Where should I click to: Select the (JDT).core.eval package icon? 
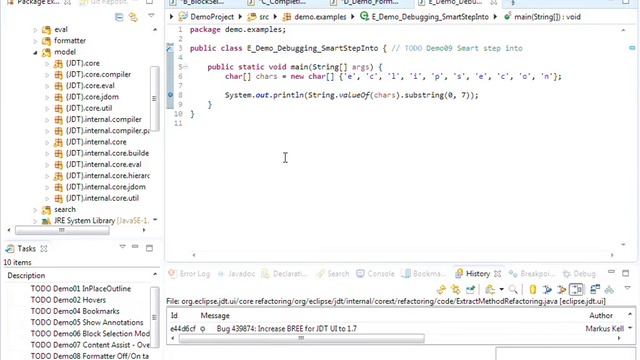[x=58, y=86]
